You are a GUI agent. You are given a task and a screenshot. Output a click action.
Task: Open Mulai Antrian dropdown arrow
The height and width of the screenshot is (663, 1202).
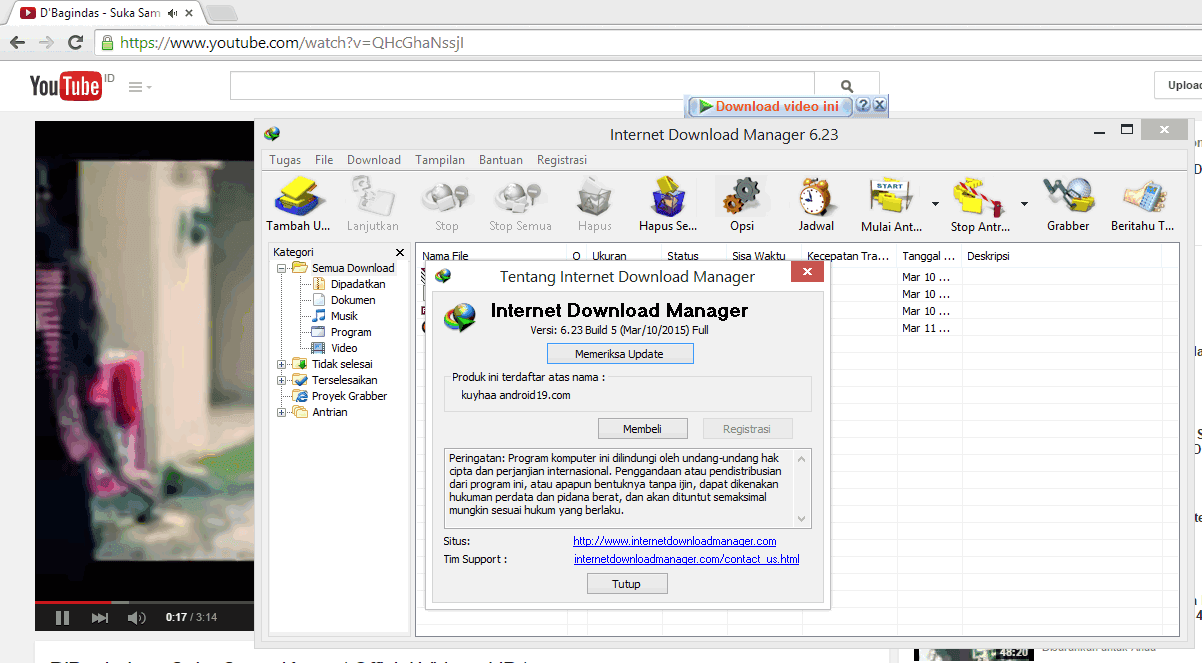[935, 204]
